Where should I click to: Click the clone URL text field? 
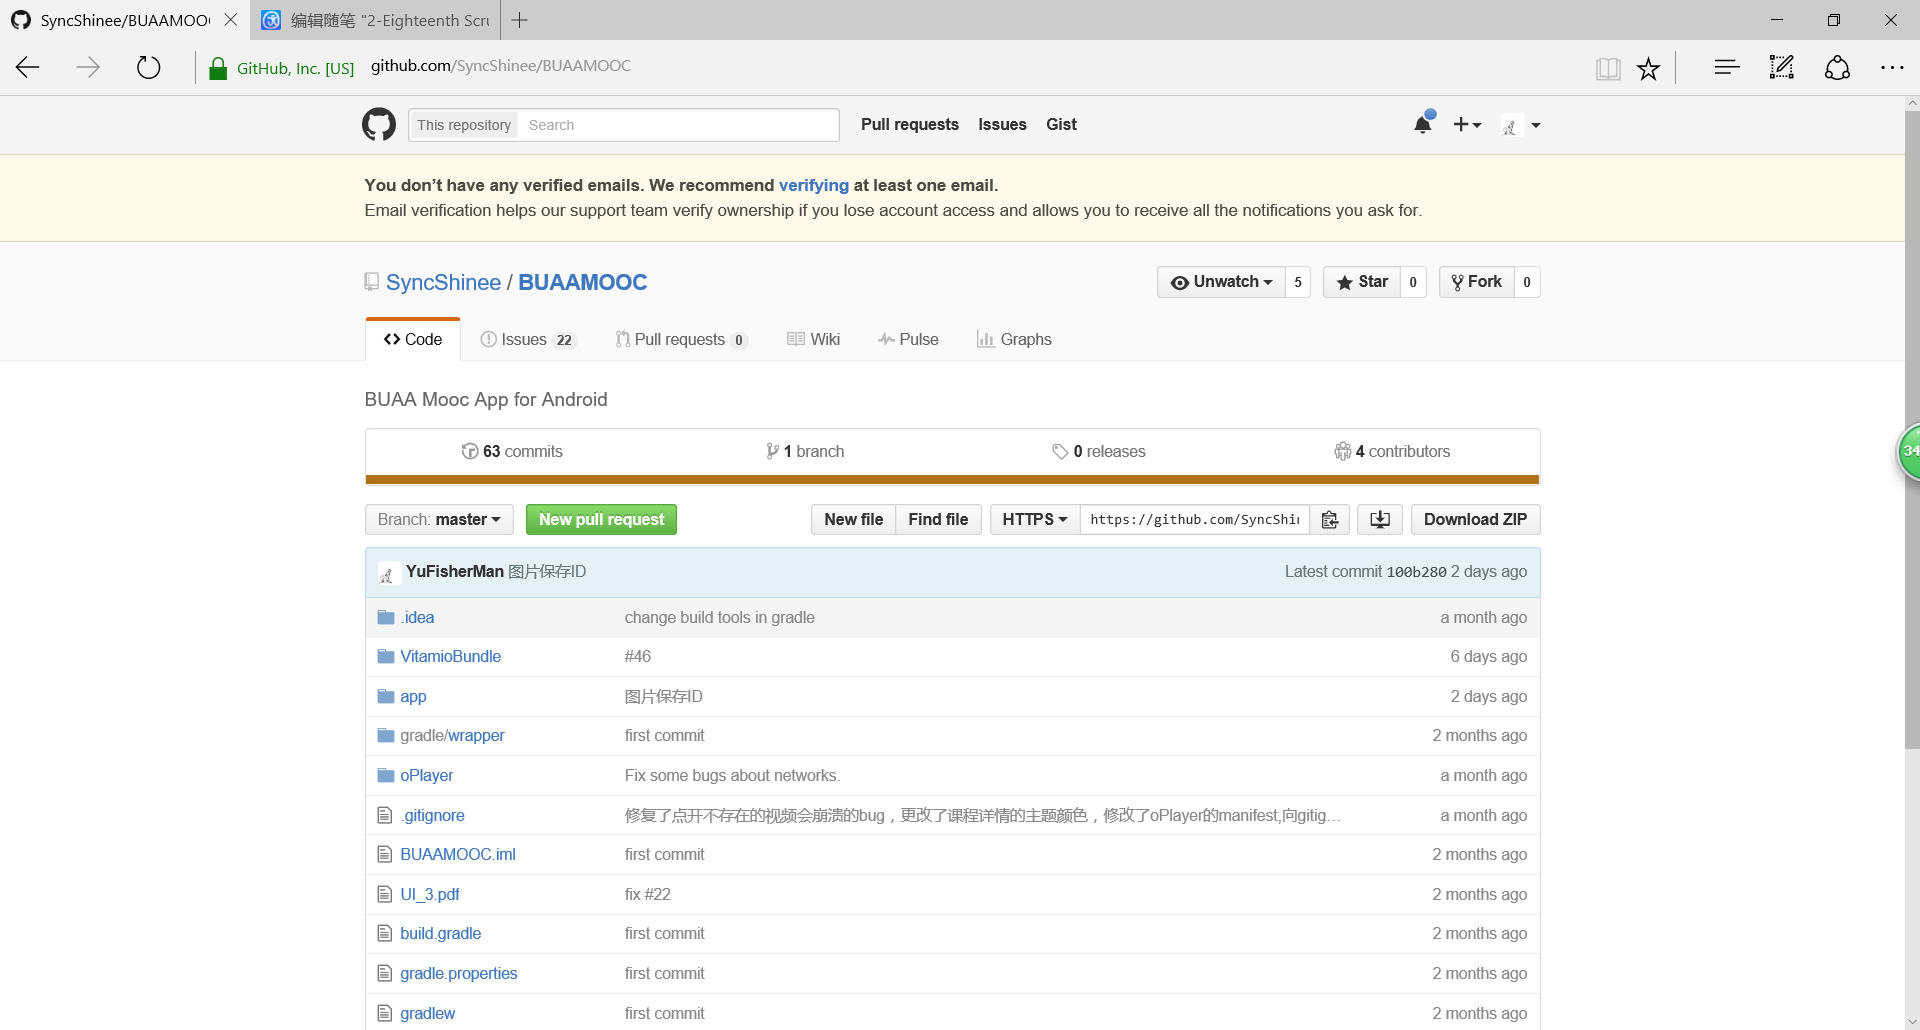coord(1195,520)
